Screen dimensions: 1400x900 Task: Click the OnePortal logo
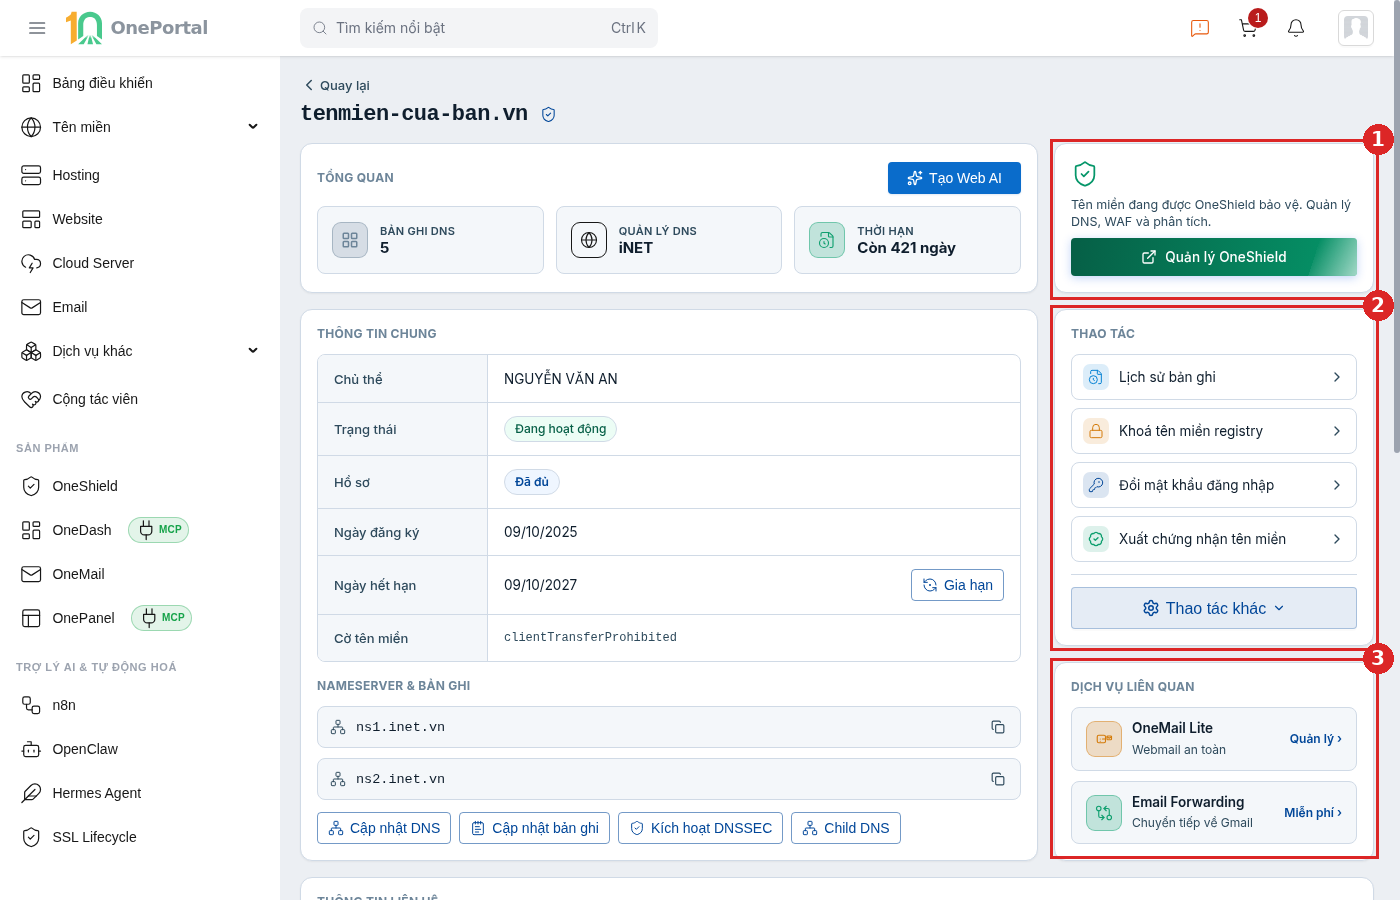coord(137,28)
